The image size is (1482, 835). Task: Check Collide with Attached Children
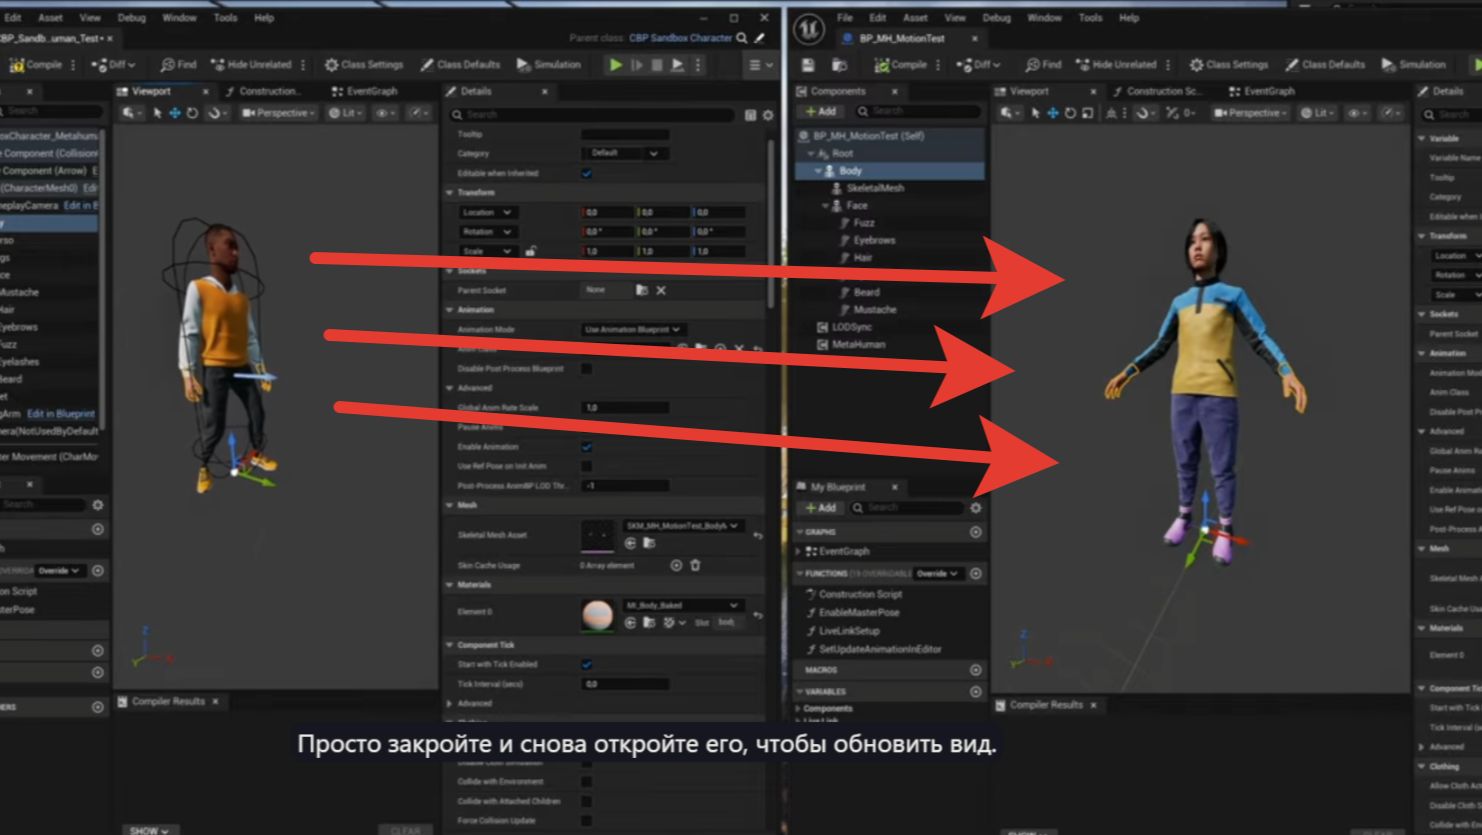tap(587, 801)
